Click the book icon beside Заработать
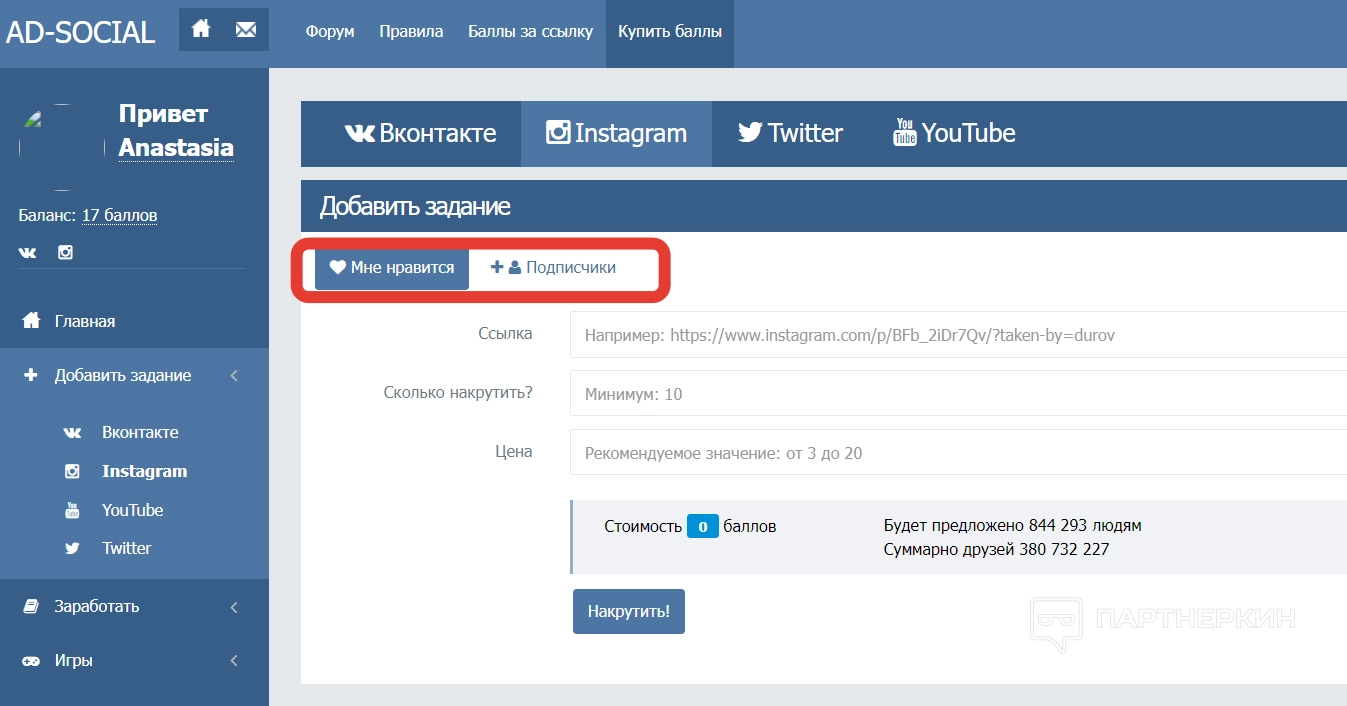 pos(31,606)
